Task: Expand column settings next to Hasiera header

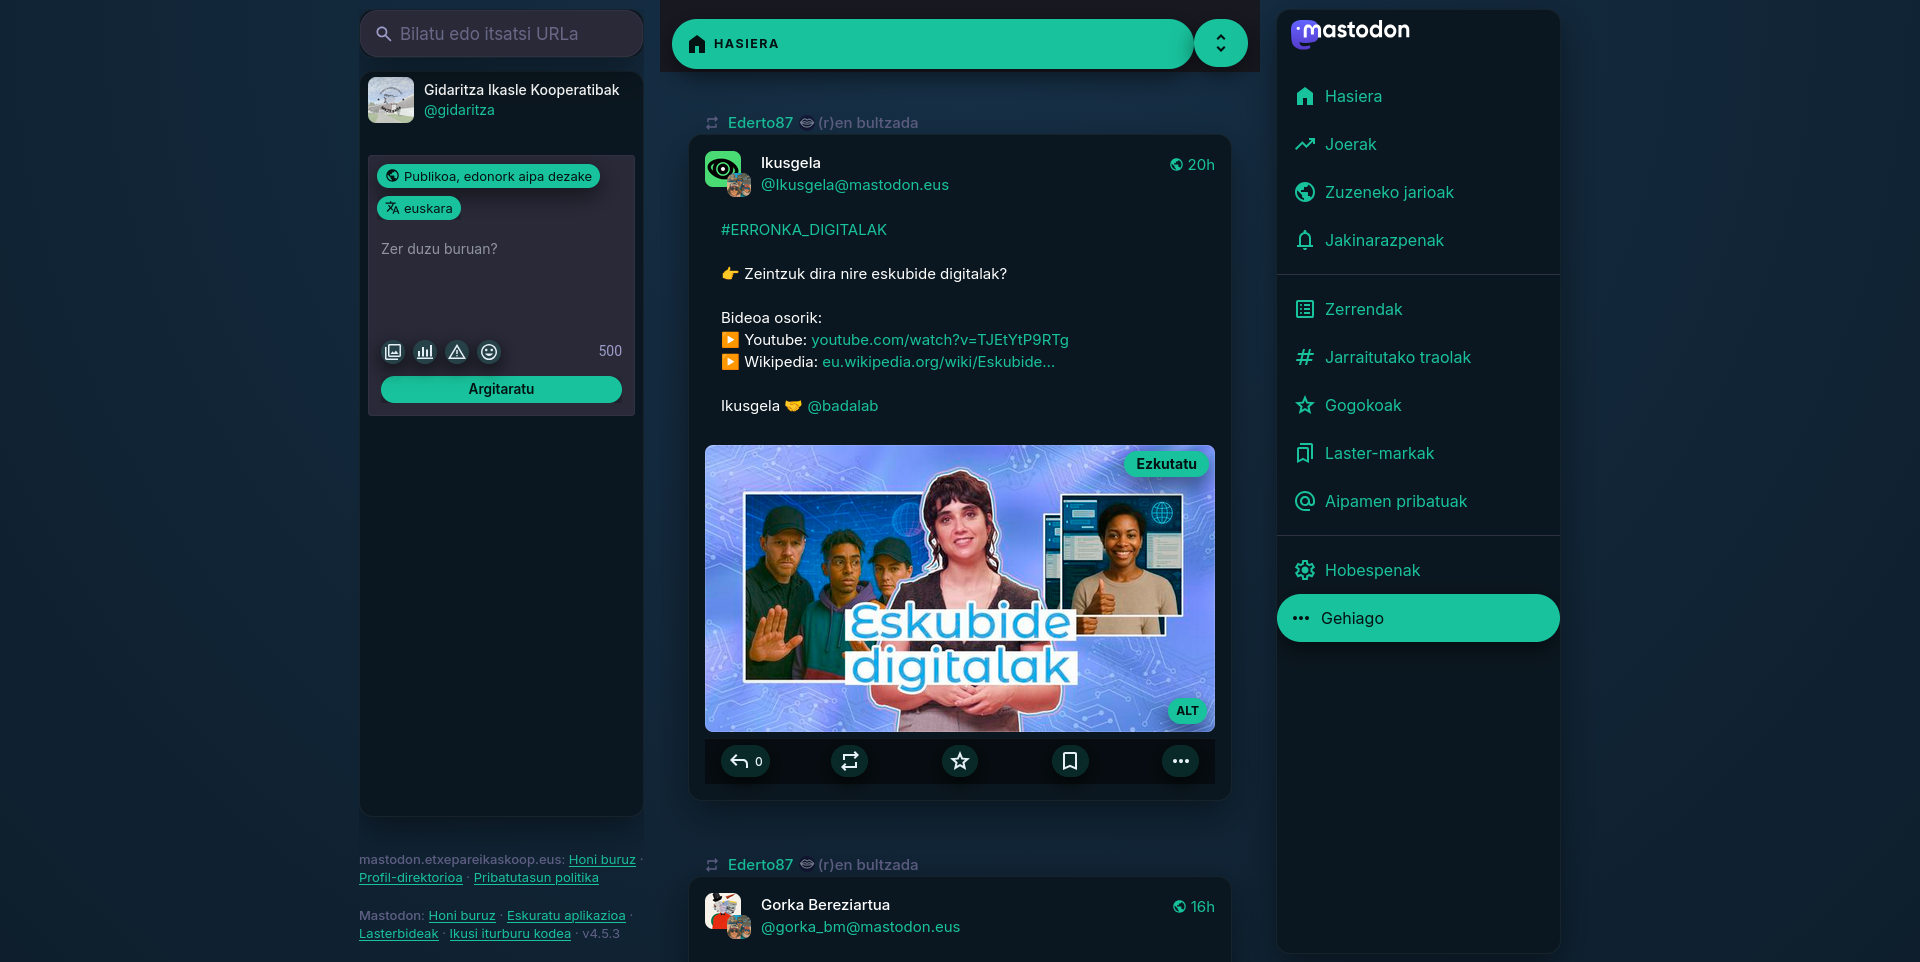Action: point(1220,44)
